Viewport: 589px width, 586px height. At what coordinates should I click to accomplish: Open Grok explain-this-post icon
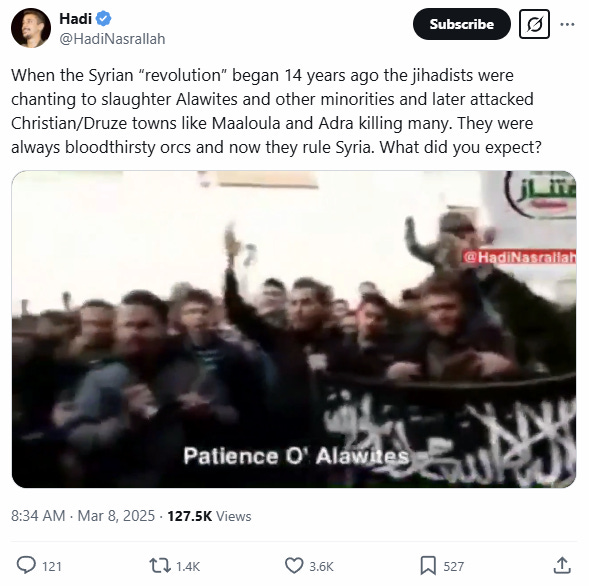coord(534,24)
